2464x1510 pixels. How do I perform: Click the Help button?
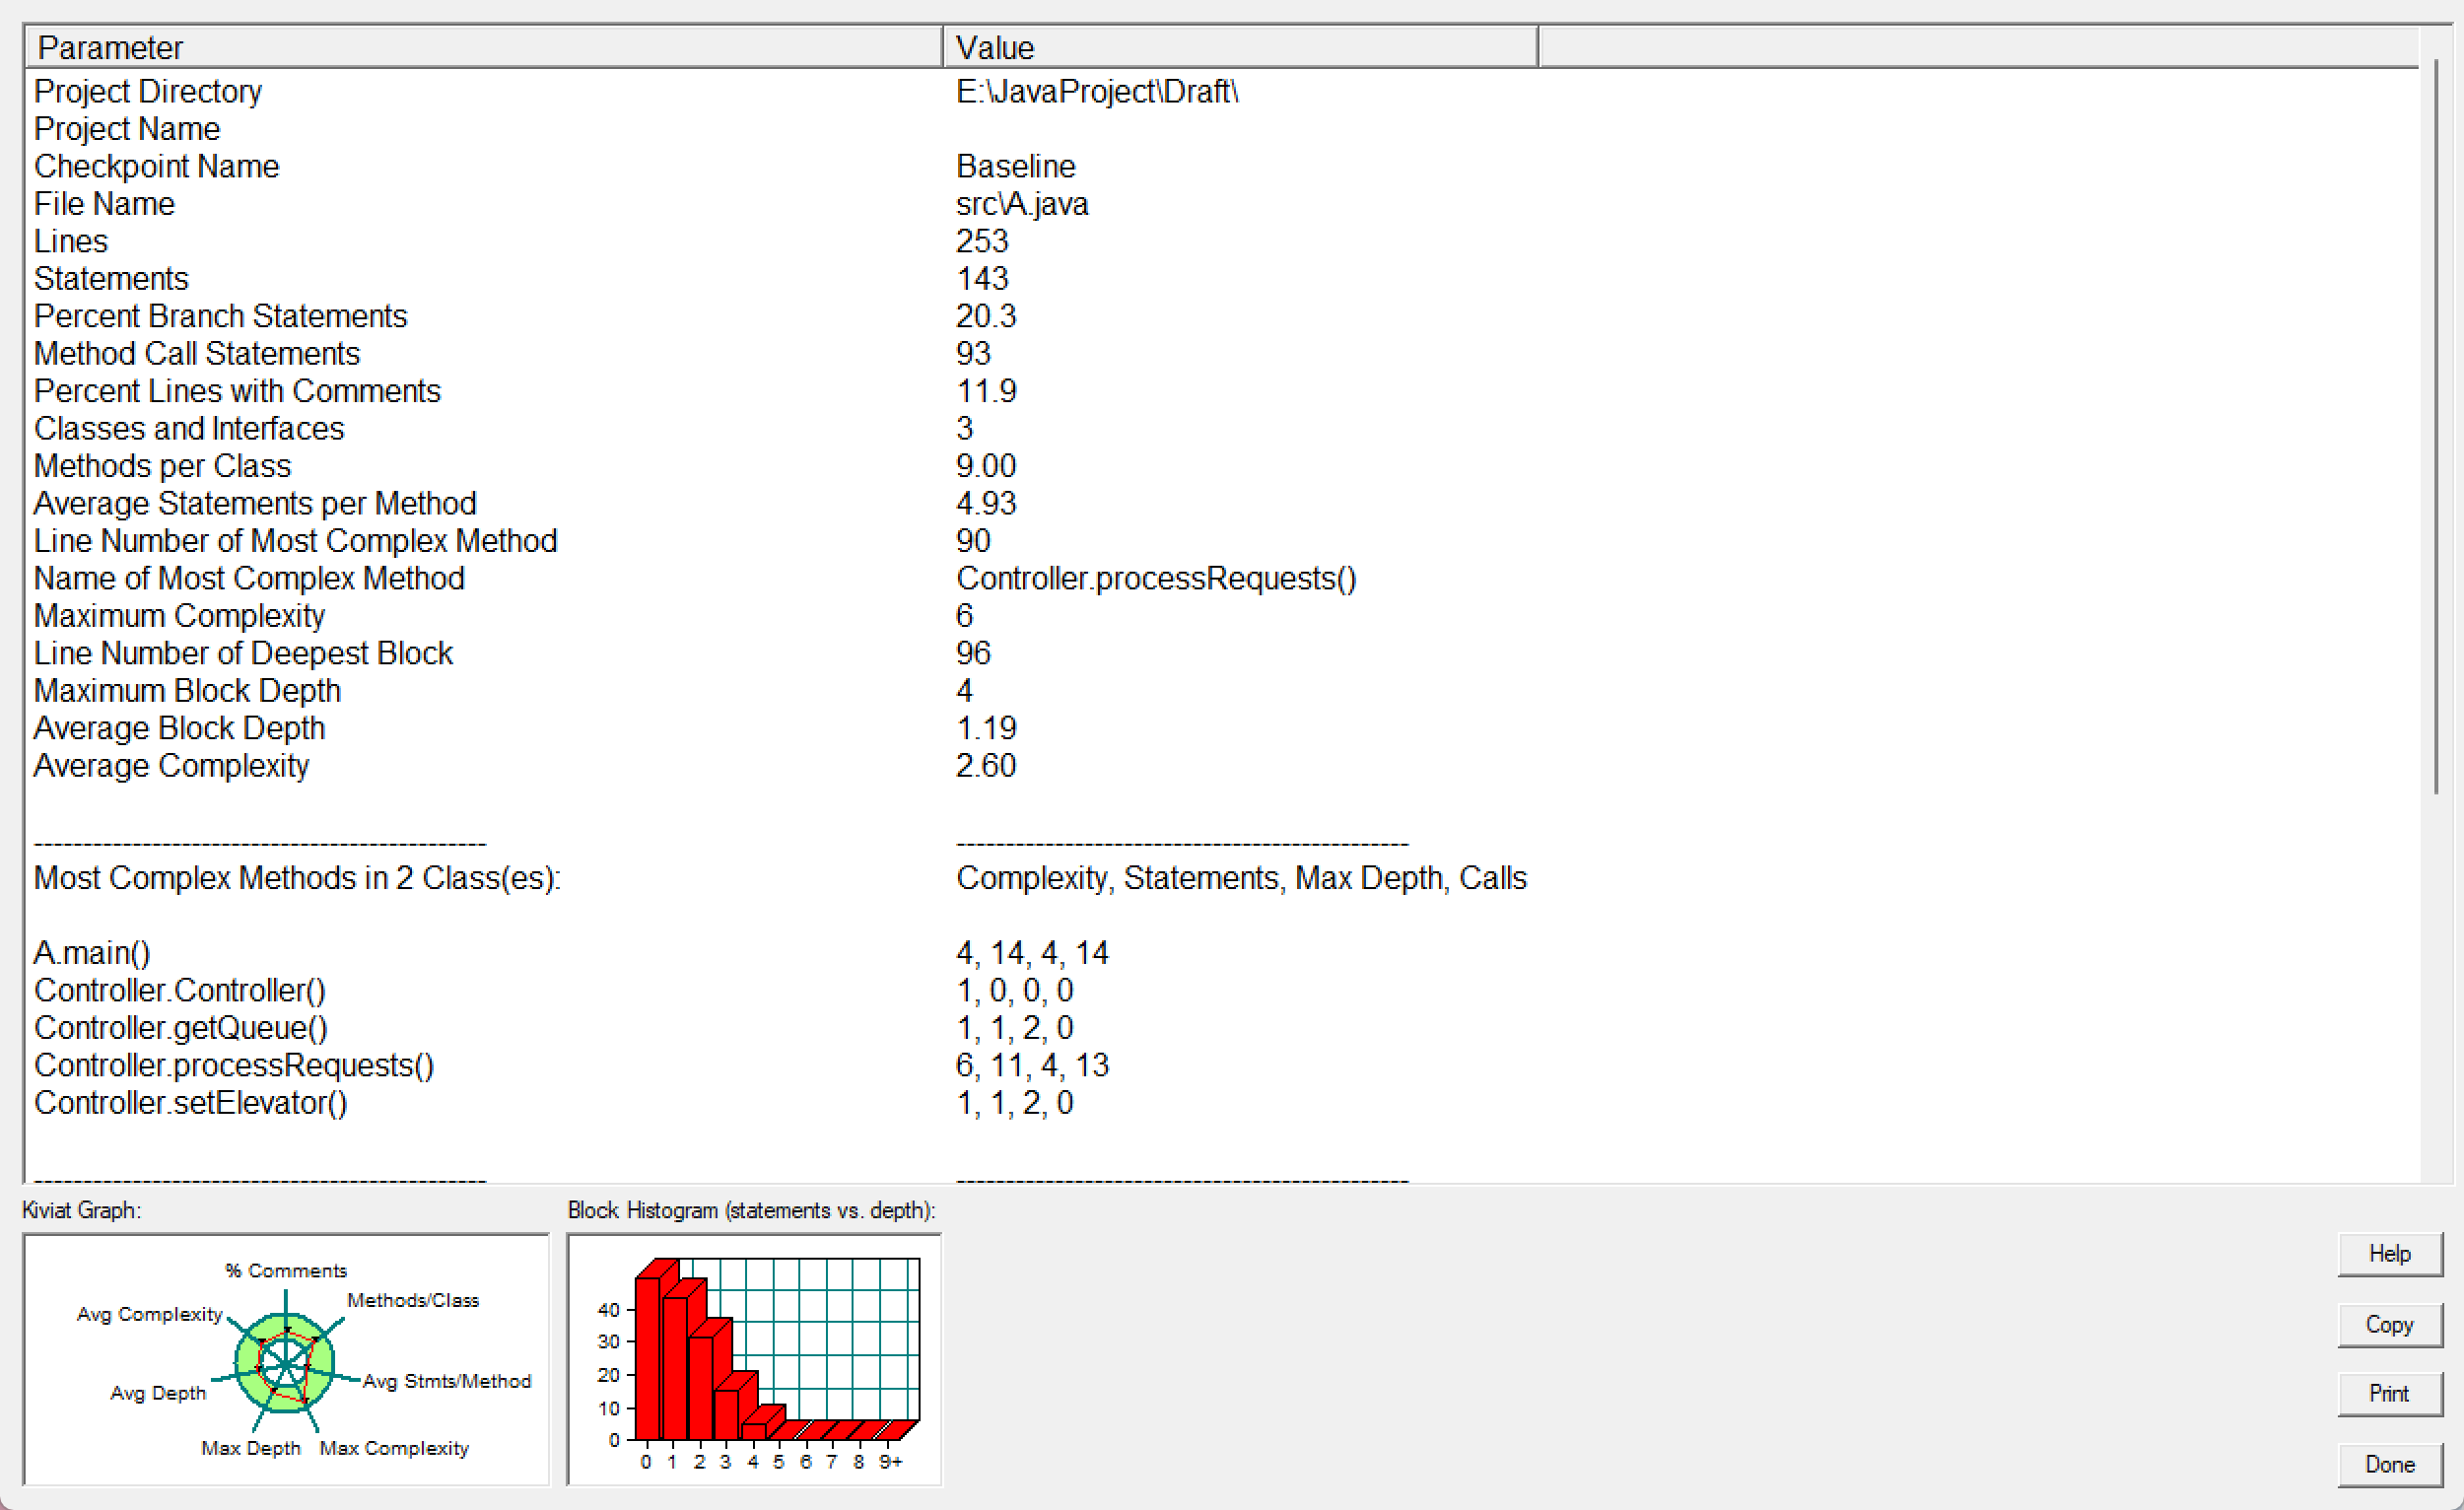click(2388, 1254)
